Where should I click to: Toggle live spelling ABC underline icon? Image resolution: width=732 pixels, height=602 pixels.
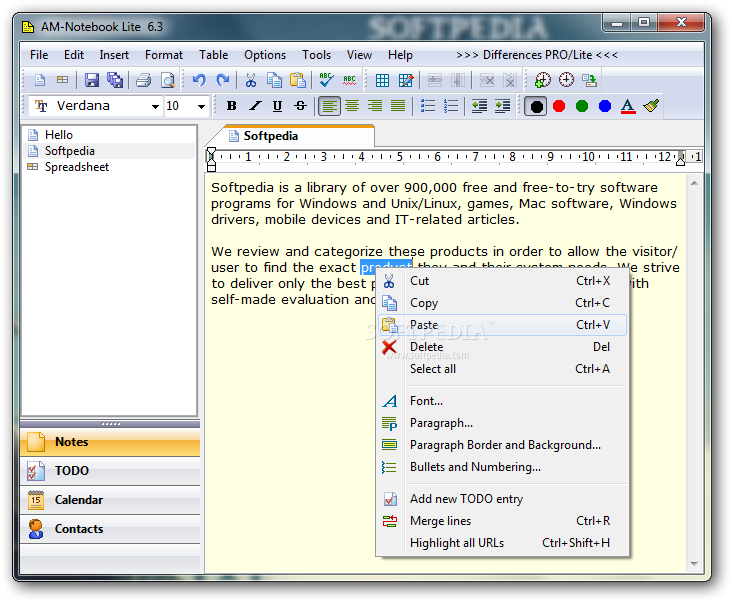tap(349, 80)
